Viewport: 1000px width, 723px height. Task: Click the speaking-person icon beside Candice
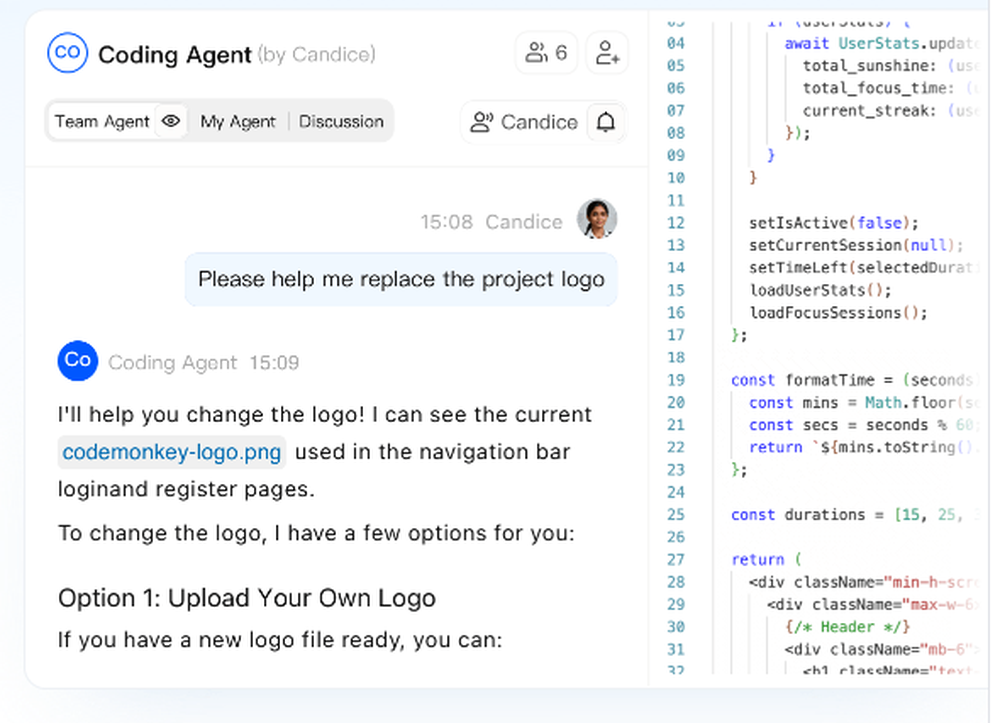pyautogui.click(x=483, y=122)
